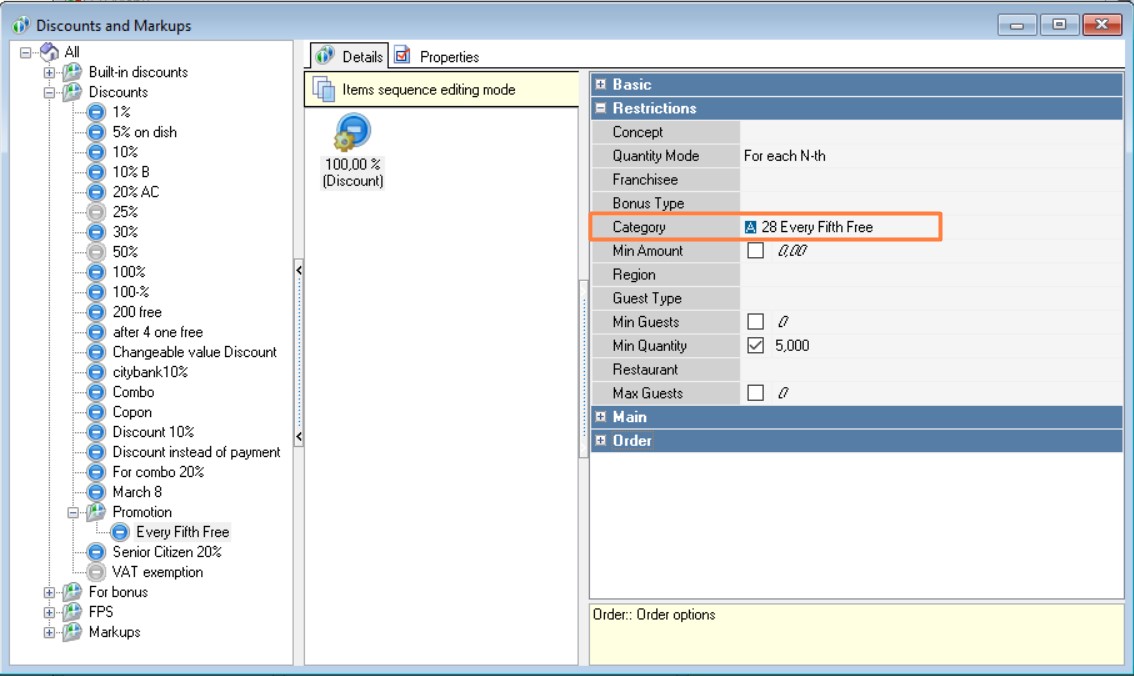Click the Every Fifth Free discount icon
Screen dimensions: 1134x676
click(120, 532)
